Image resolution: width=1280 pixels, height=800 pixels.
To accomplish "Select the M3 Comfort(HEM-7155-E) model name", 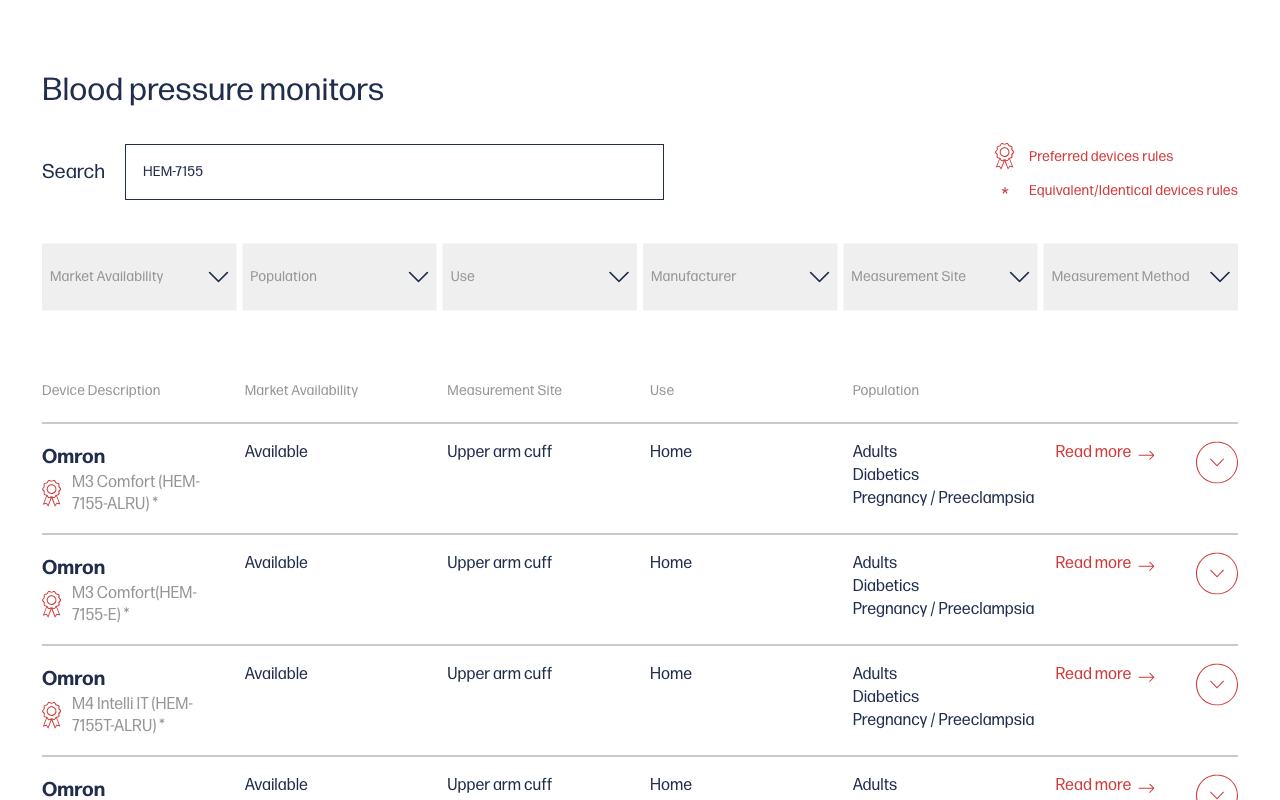I will click(134, 603).
